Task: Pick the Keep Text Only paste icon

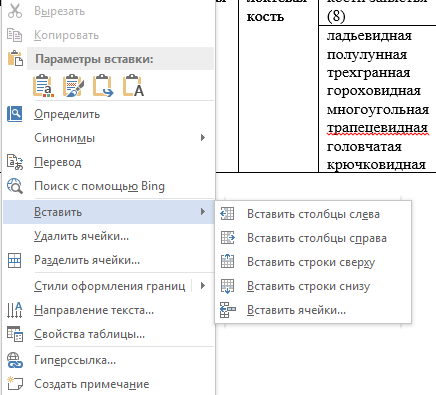Action: click(133, 86)
